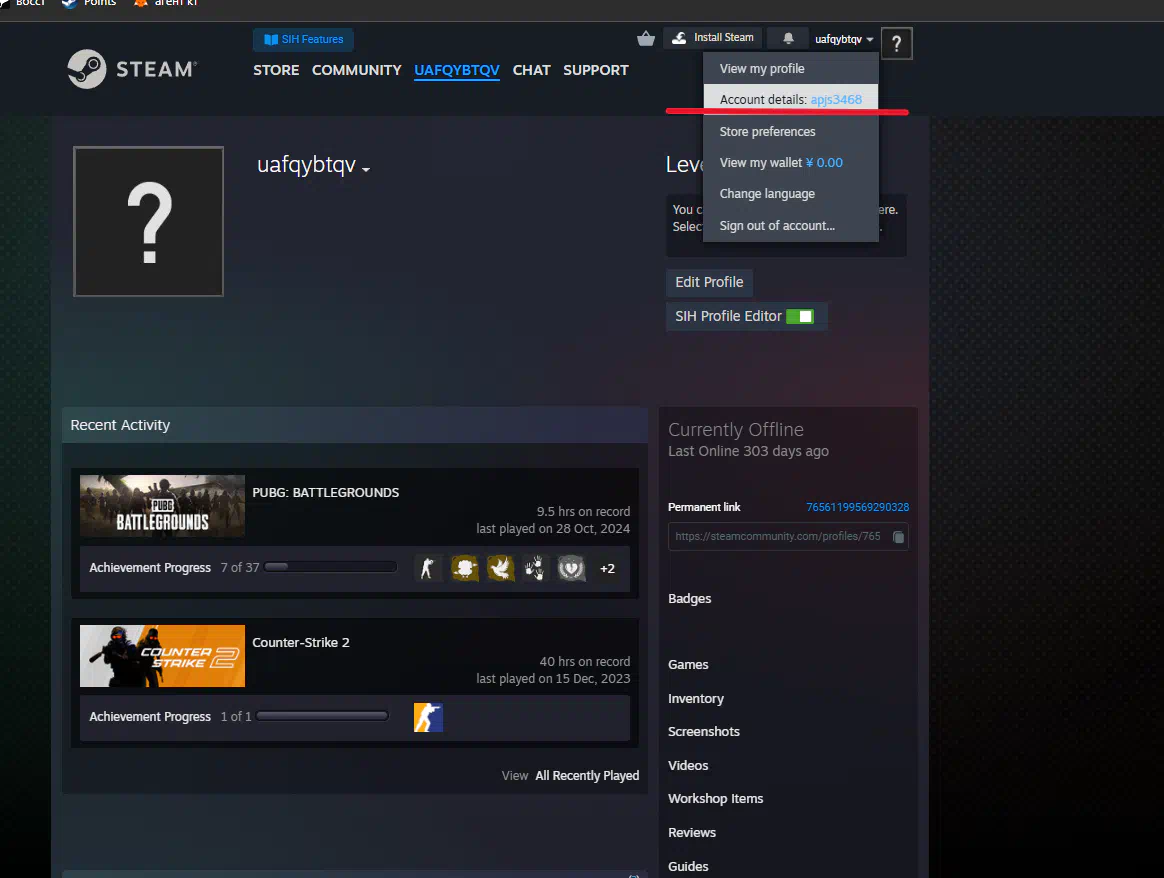Click the Edit Profile button
This screenshot has width=1164, height=878.
click(709, 282)
